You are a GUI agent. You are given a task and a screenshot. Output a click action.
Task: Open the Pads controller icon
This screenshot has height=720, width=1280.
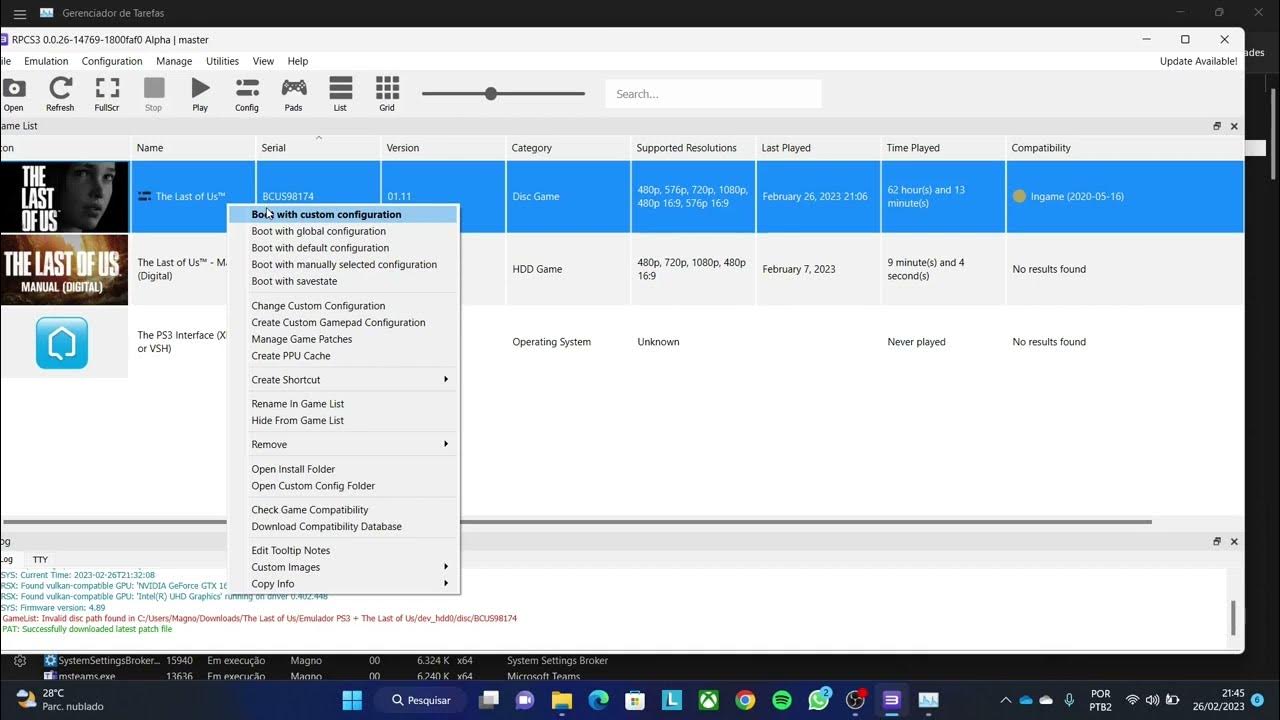pos(293,95)
